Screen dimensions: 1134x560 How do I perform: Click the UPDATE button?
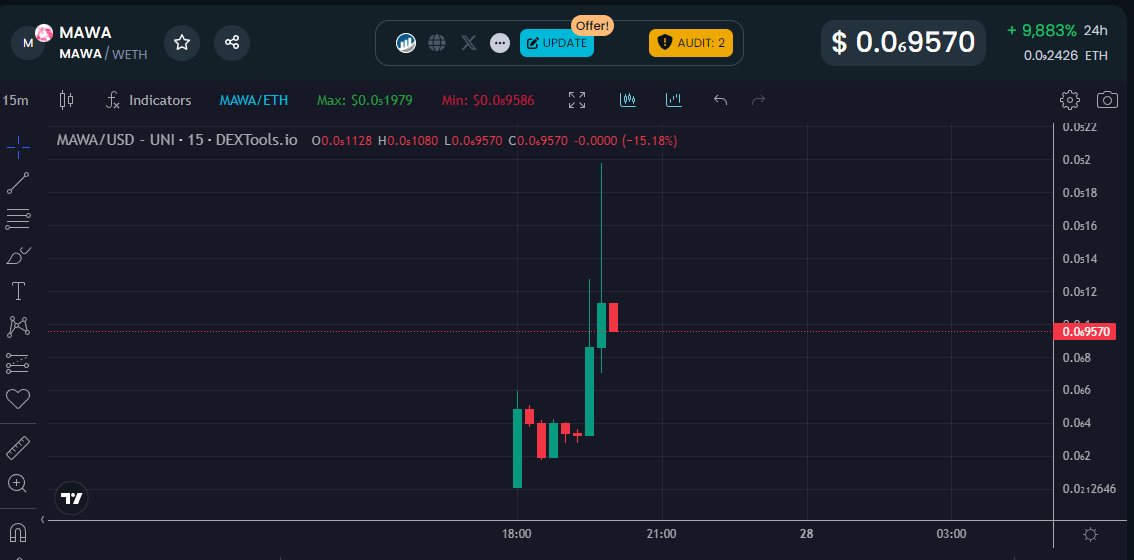557,43
